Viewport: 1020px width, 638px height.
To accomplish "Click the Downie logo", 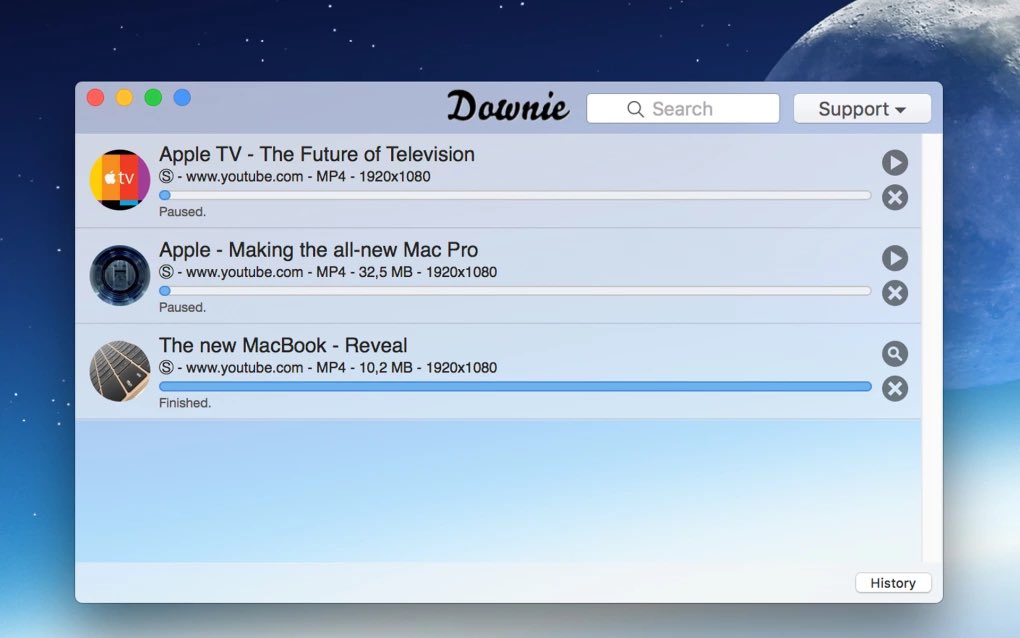I will pos(508,106).
